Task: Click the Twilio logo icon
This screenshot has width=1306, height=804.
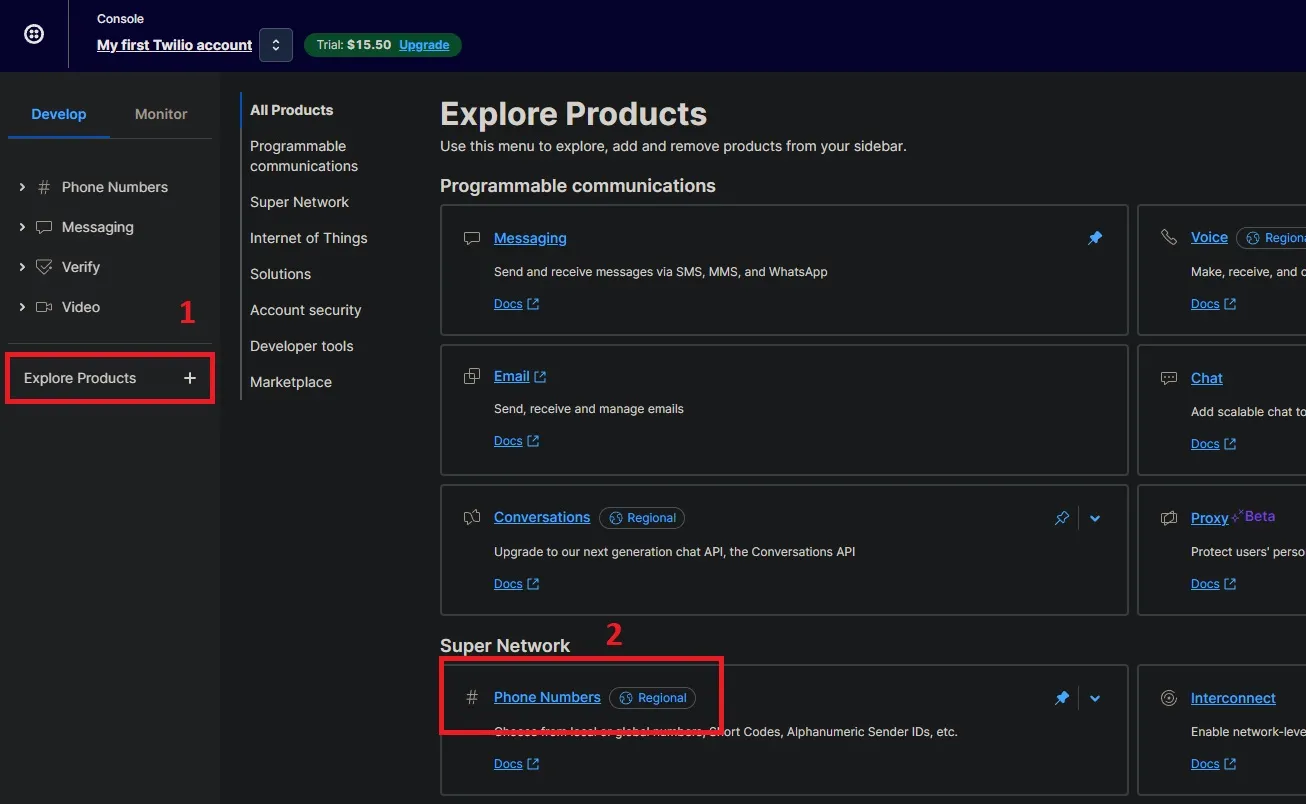Action: click(x=34, y=35)
